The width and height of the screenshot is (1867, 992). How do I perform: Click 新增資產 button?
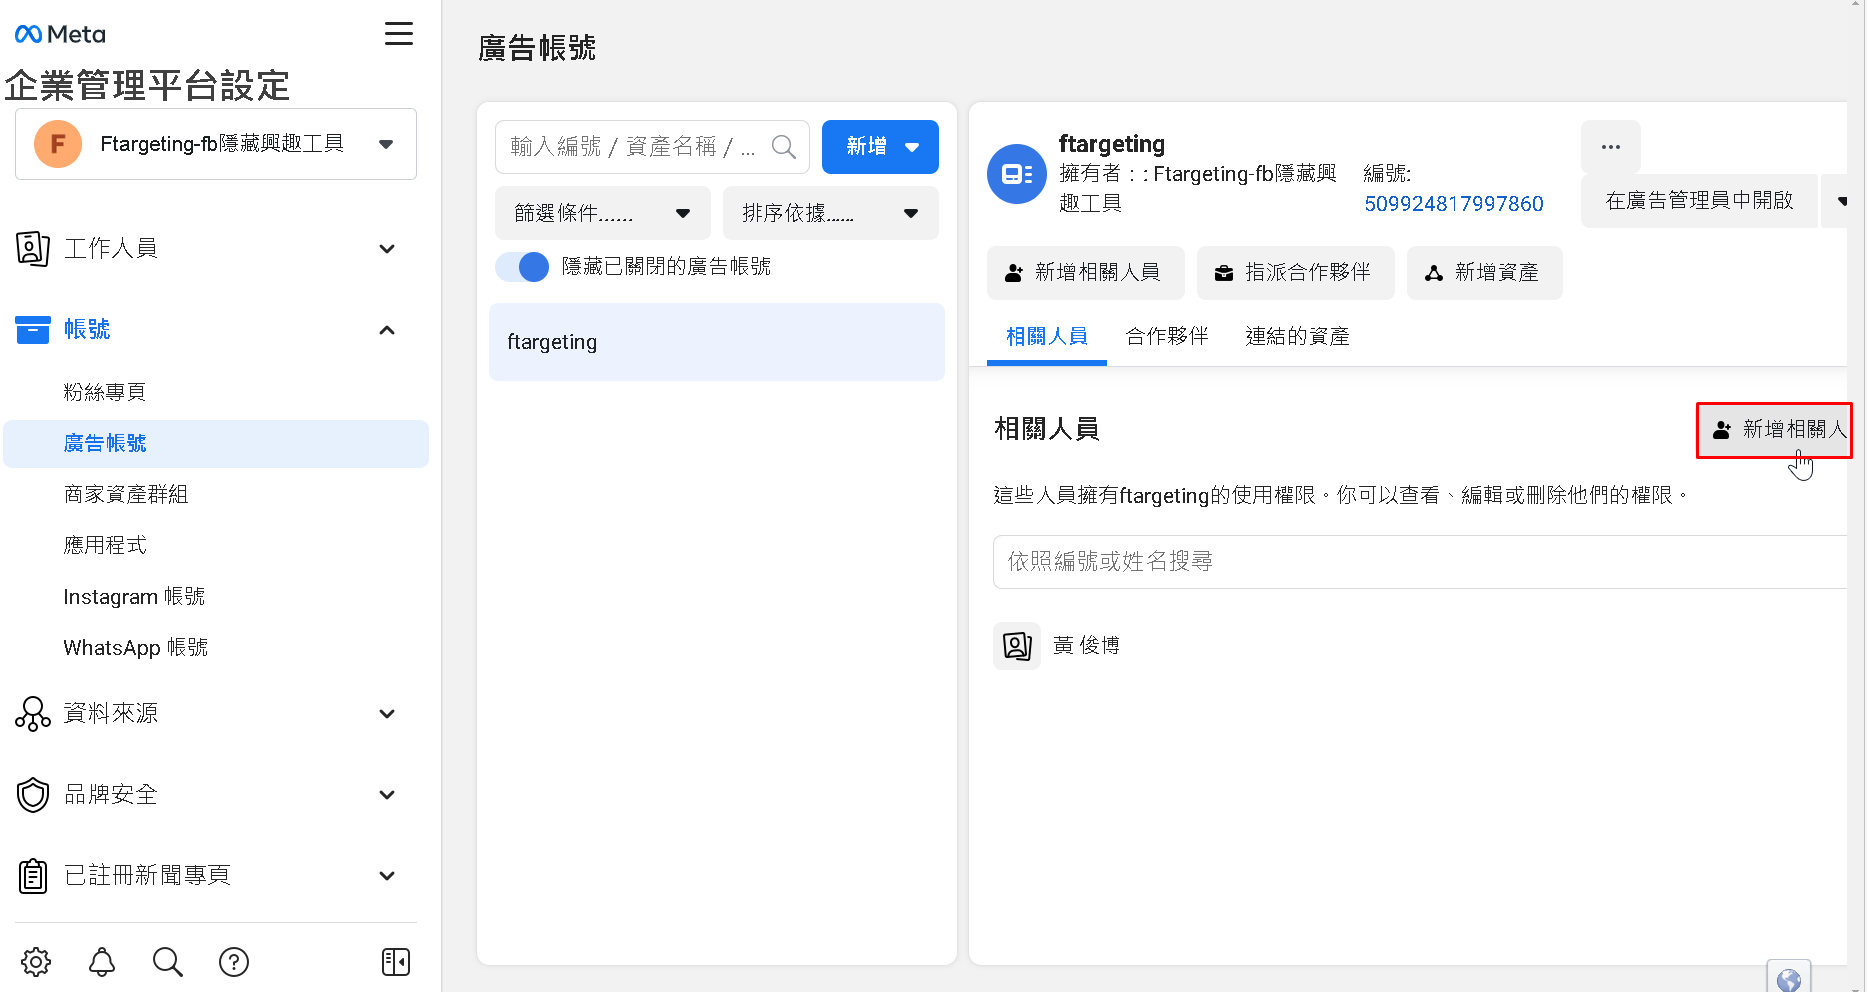[x=1485, y=273]
